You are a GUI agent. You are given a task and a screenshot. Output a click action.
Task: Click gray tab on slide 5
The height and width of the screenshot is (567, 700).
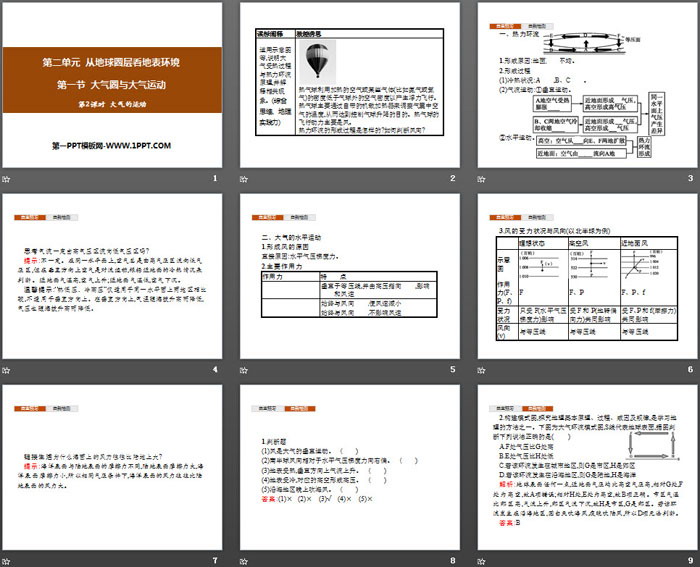300,217
